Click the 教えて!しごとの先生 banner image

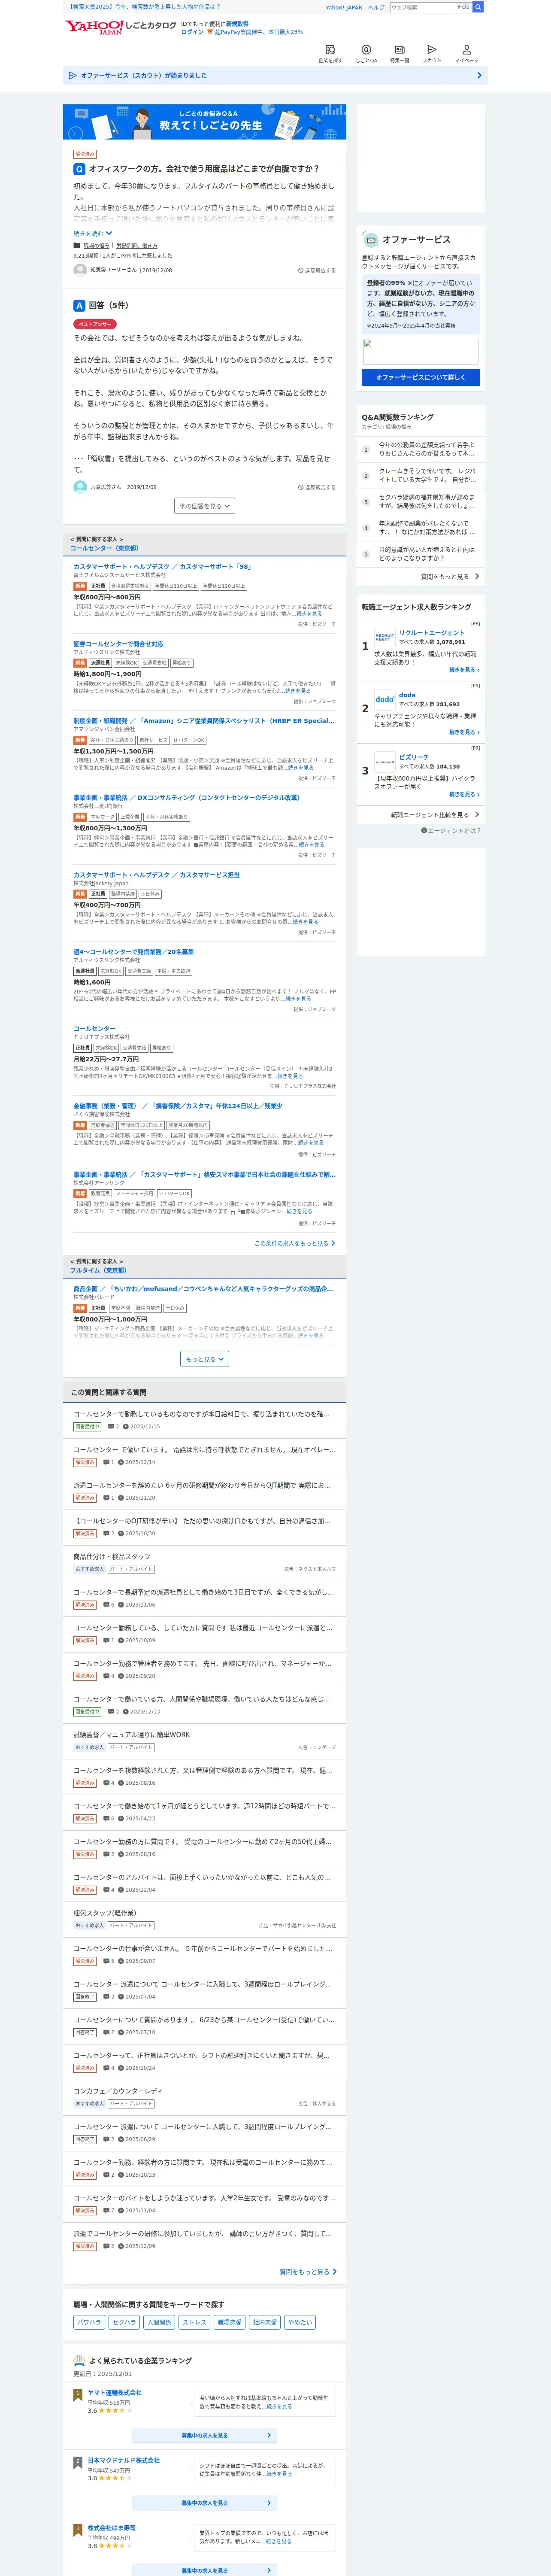pos(205,121)
